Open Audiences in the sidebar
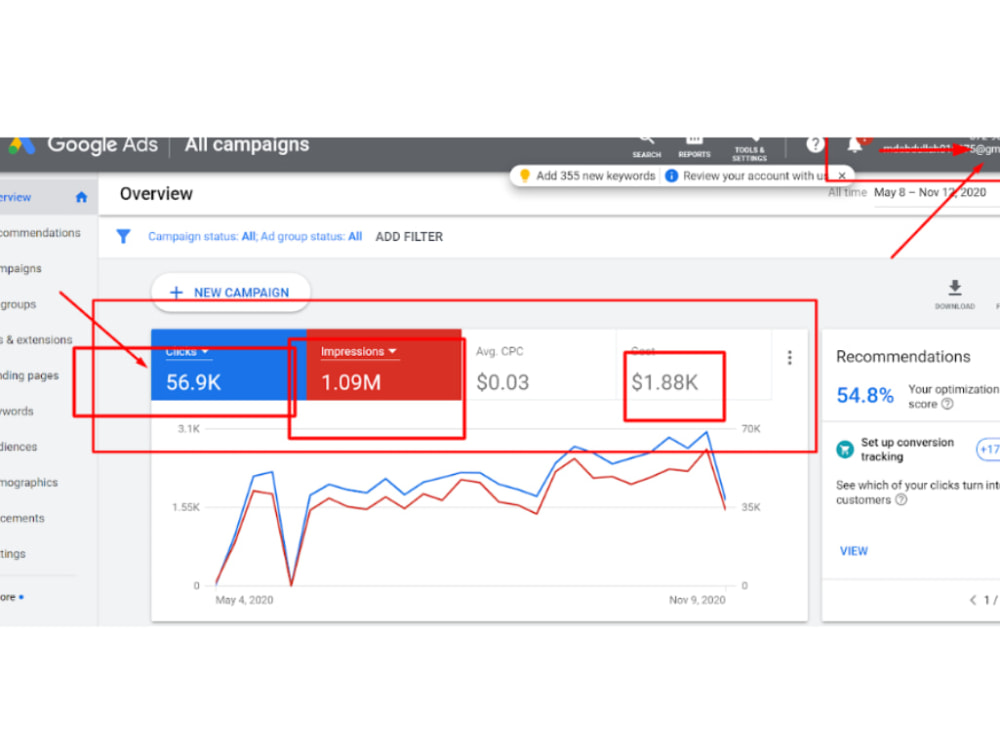Screen dimensions: 1000x750 coord(18,447)
